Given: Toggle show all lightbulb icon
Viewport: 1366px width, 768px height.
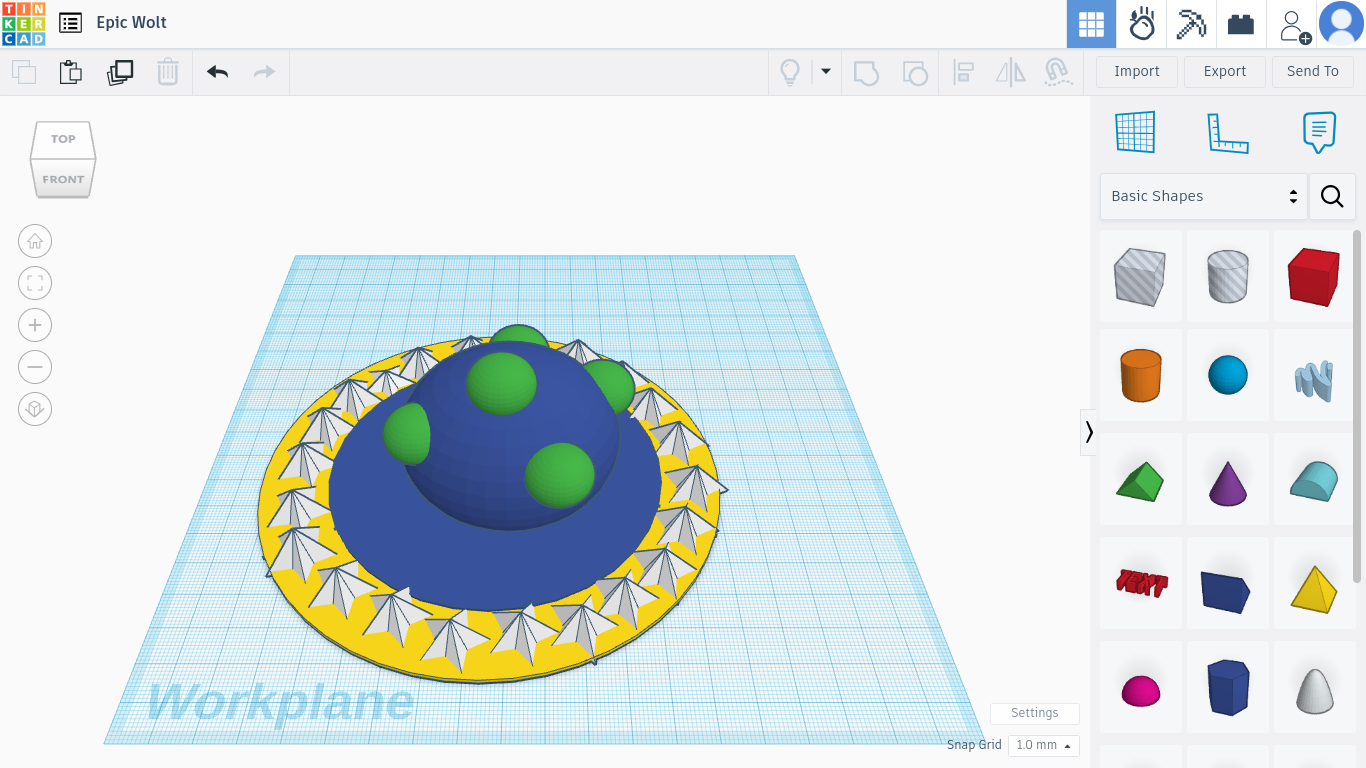Looking at the screenshot, I should tap(790, 72).
